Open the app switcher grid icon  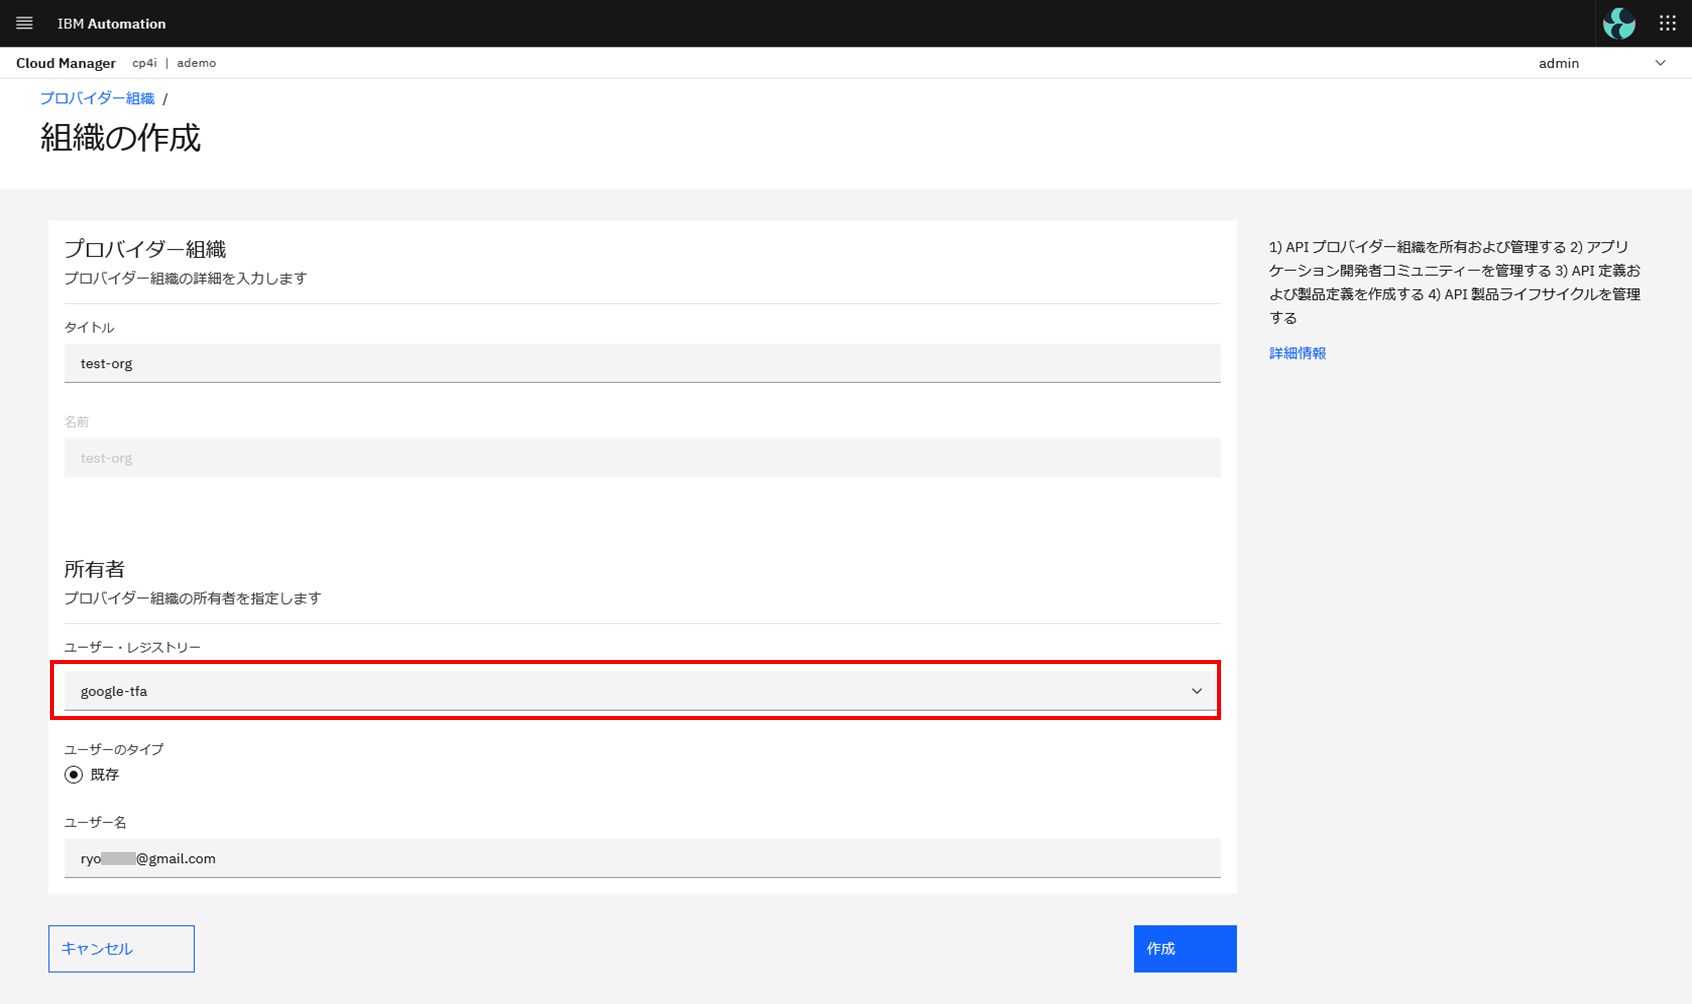point(1667,23)
